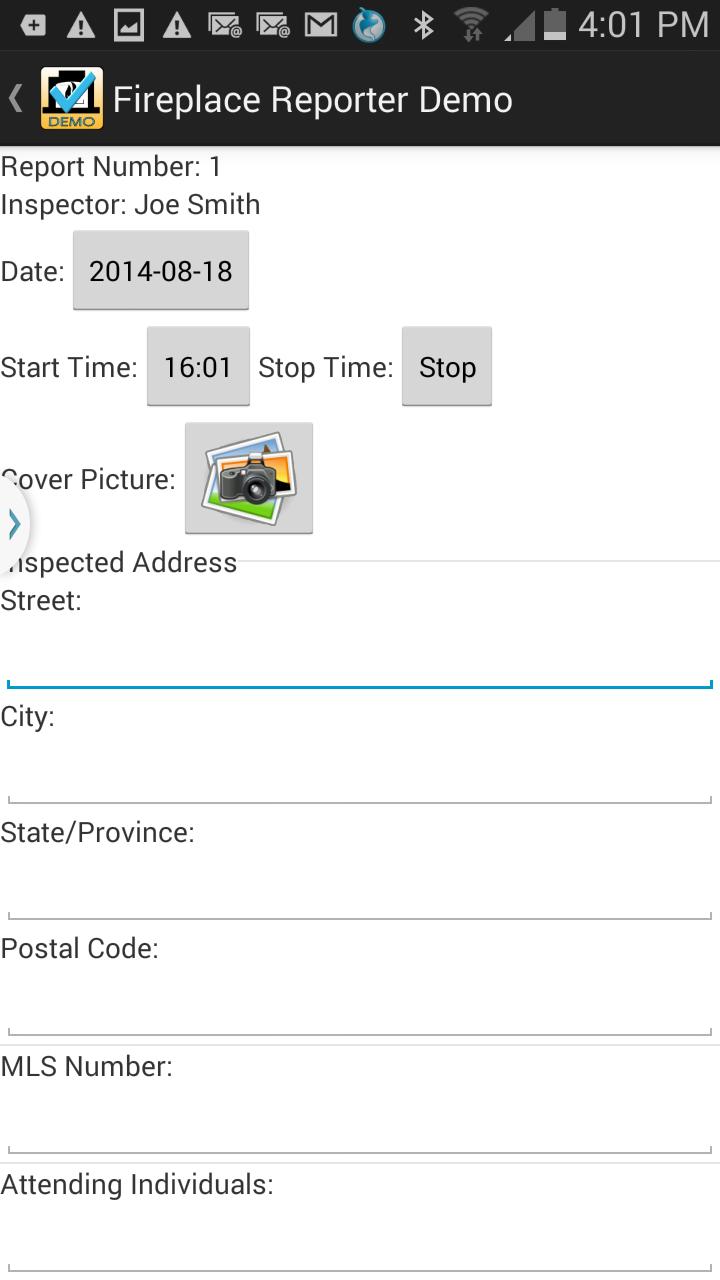
Task: Select the State/Province field
Action: click(360, 892)
